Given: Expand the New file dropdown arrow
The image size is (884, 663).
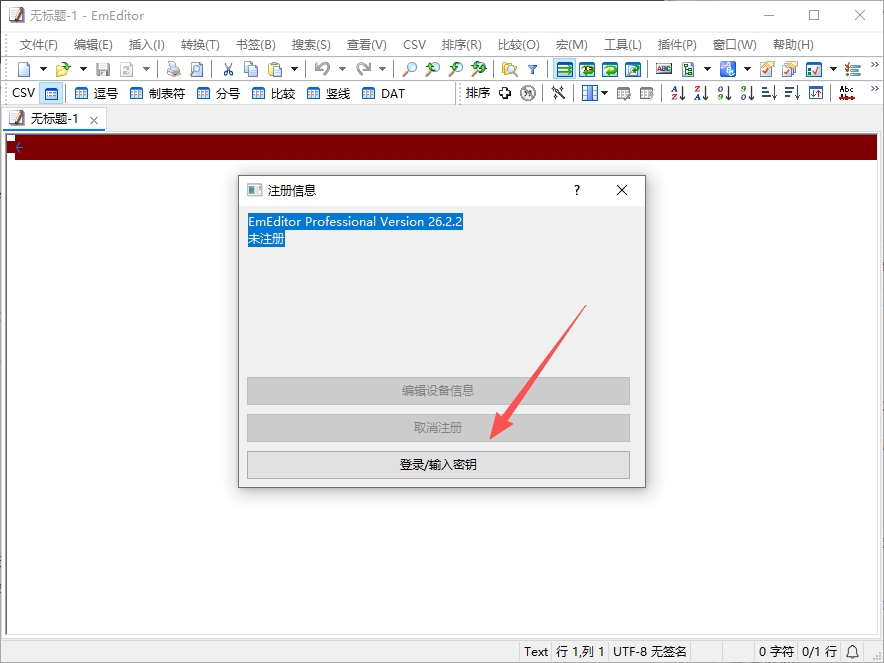Looking at the screenshot, I should pyautogui.click(x=43, y=69).
